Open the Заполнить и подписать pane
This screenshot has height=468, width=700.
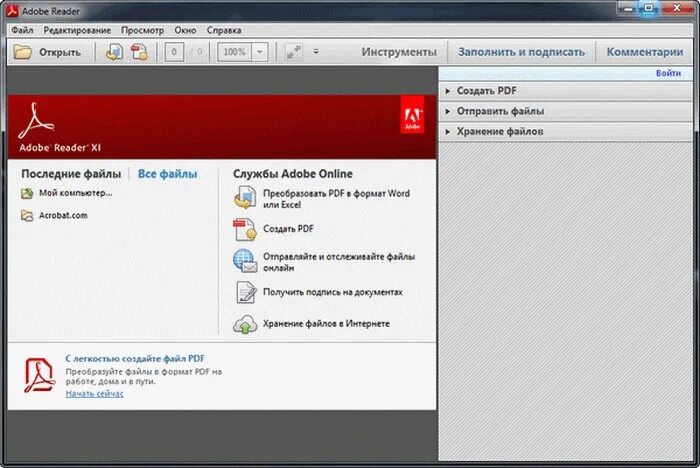pyautogui.click(x=521, y=52)
